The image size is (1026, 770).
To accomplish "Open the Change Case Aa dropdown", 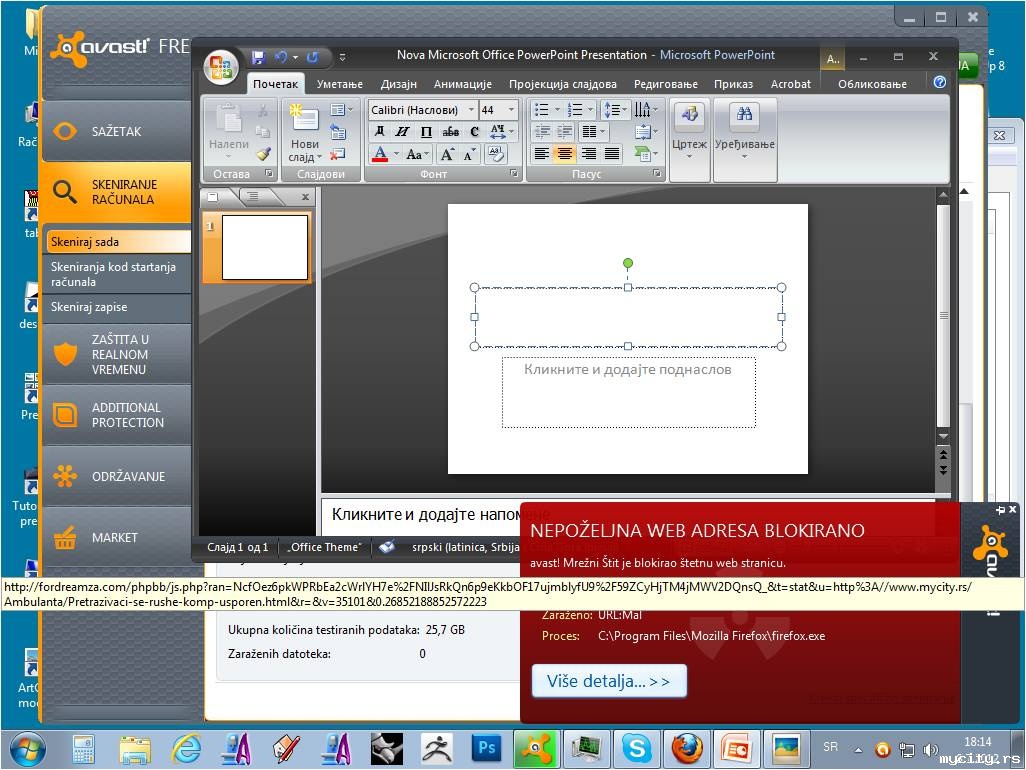I will pos(417,154).
